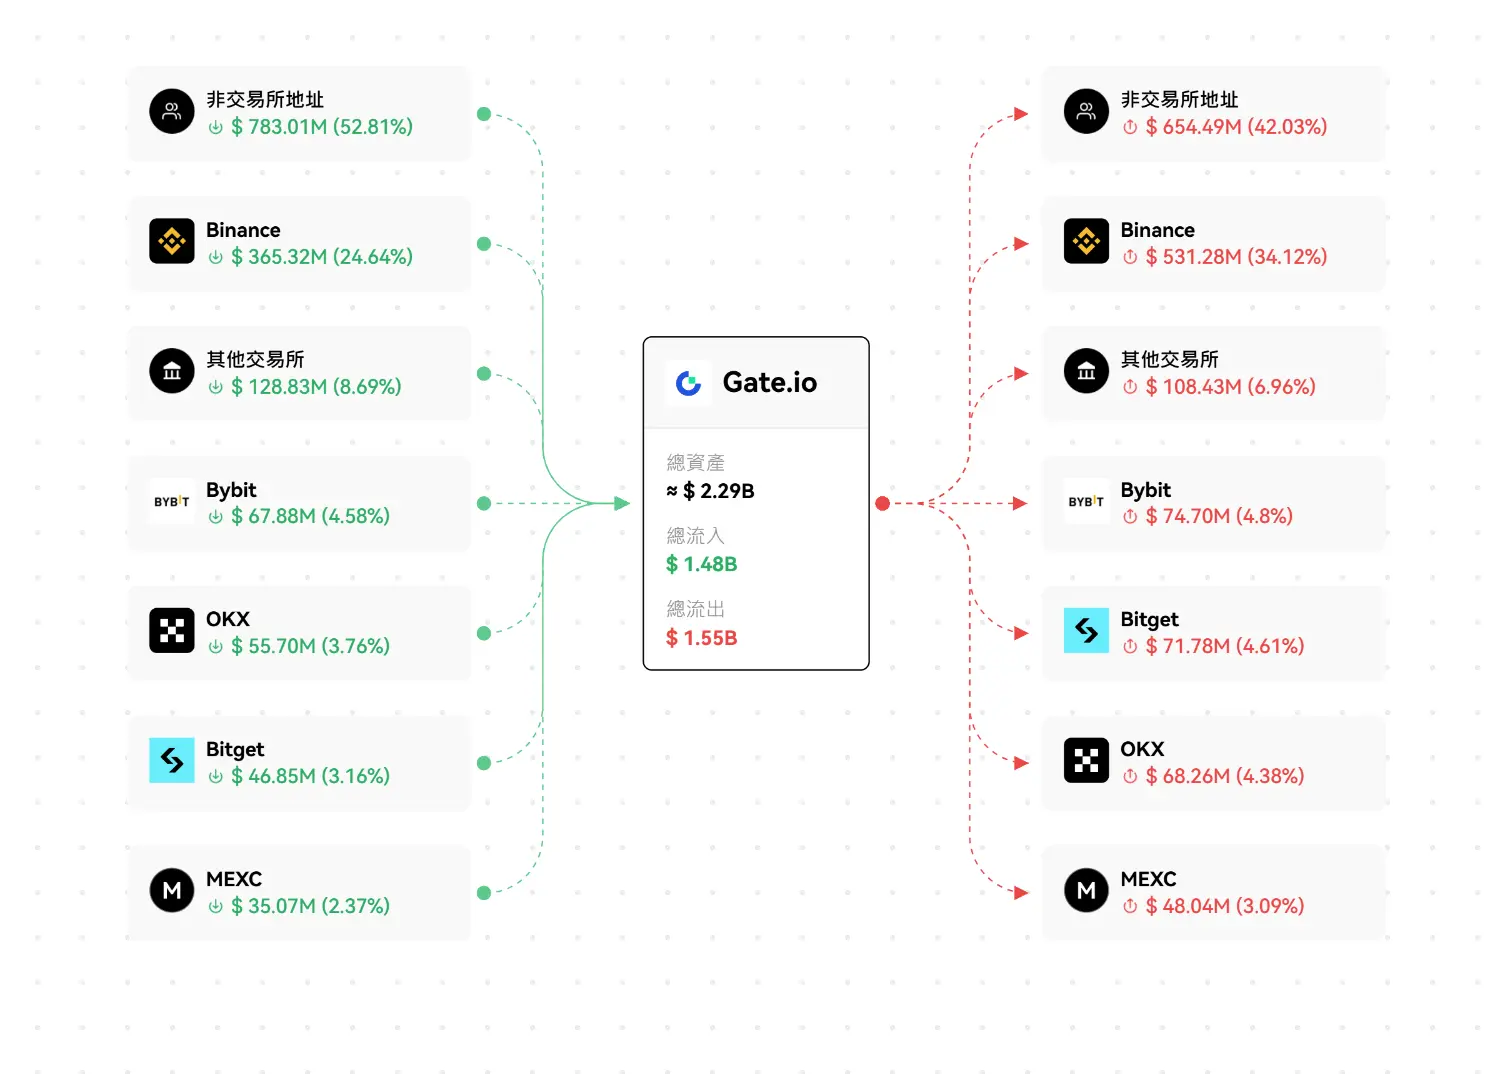Click the Binance logo on inflow side
Viewport: 1501px width, 1074px height.
172,241
